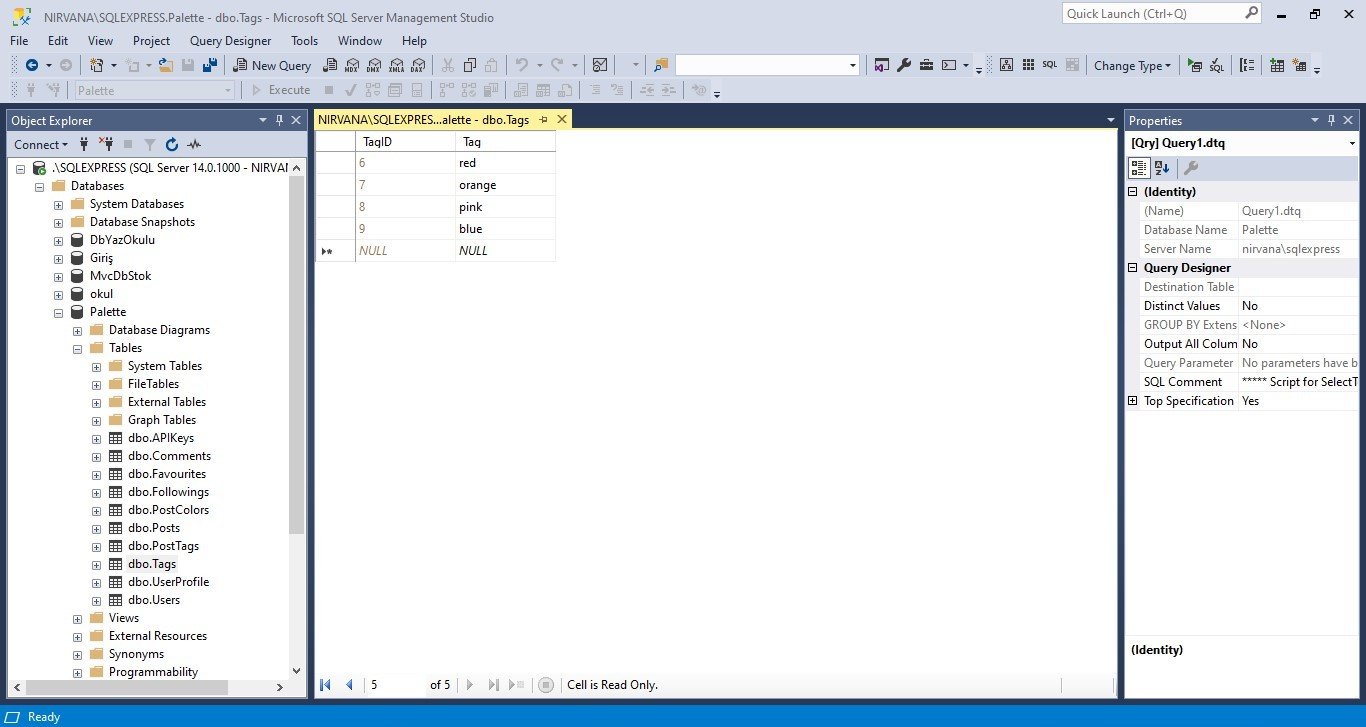
Task: Switch Properties to Alphabetical sort
Action: click(x=1162, y=168)
